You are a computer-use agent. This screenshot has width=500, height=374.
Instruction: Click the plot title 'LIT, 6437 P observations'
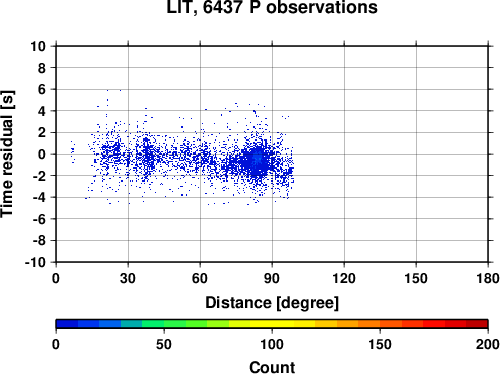272,7
